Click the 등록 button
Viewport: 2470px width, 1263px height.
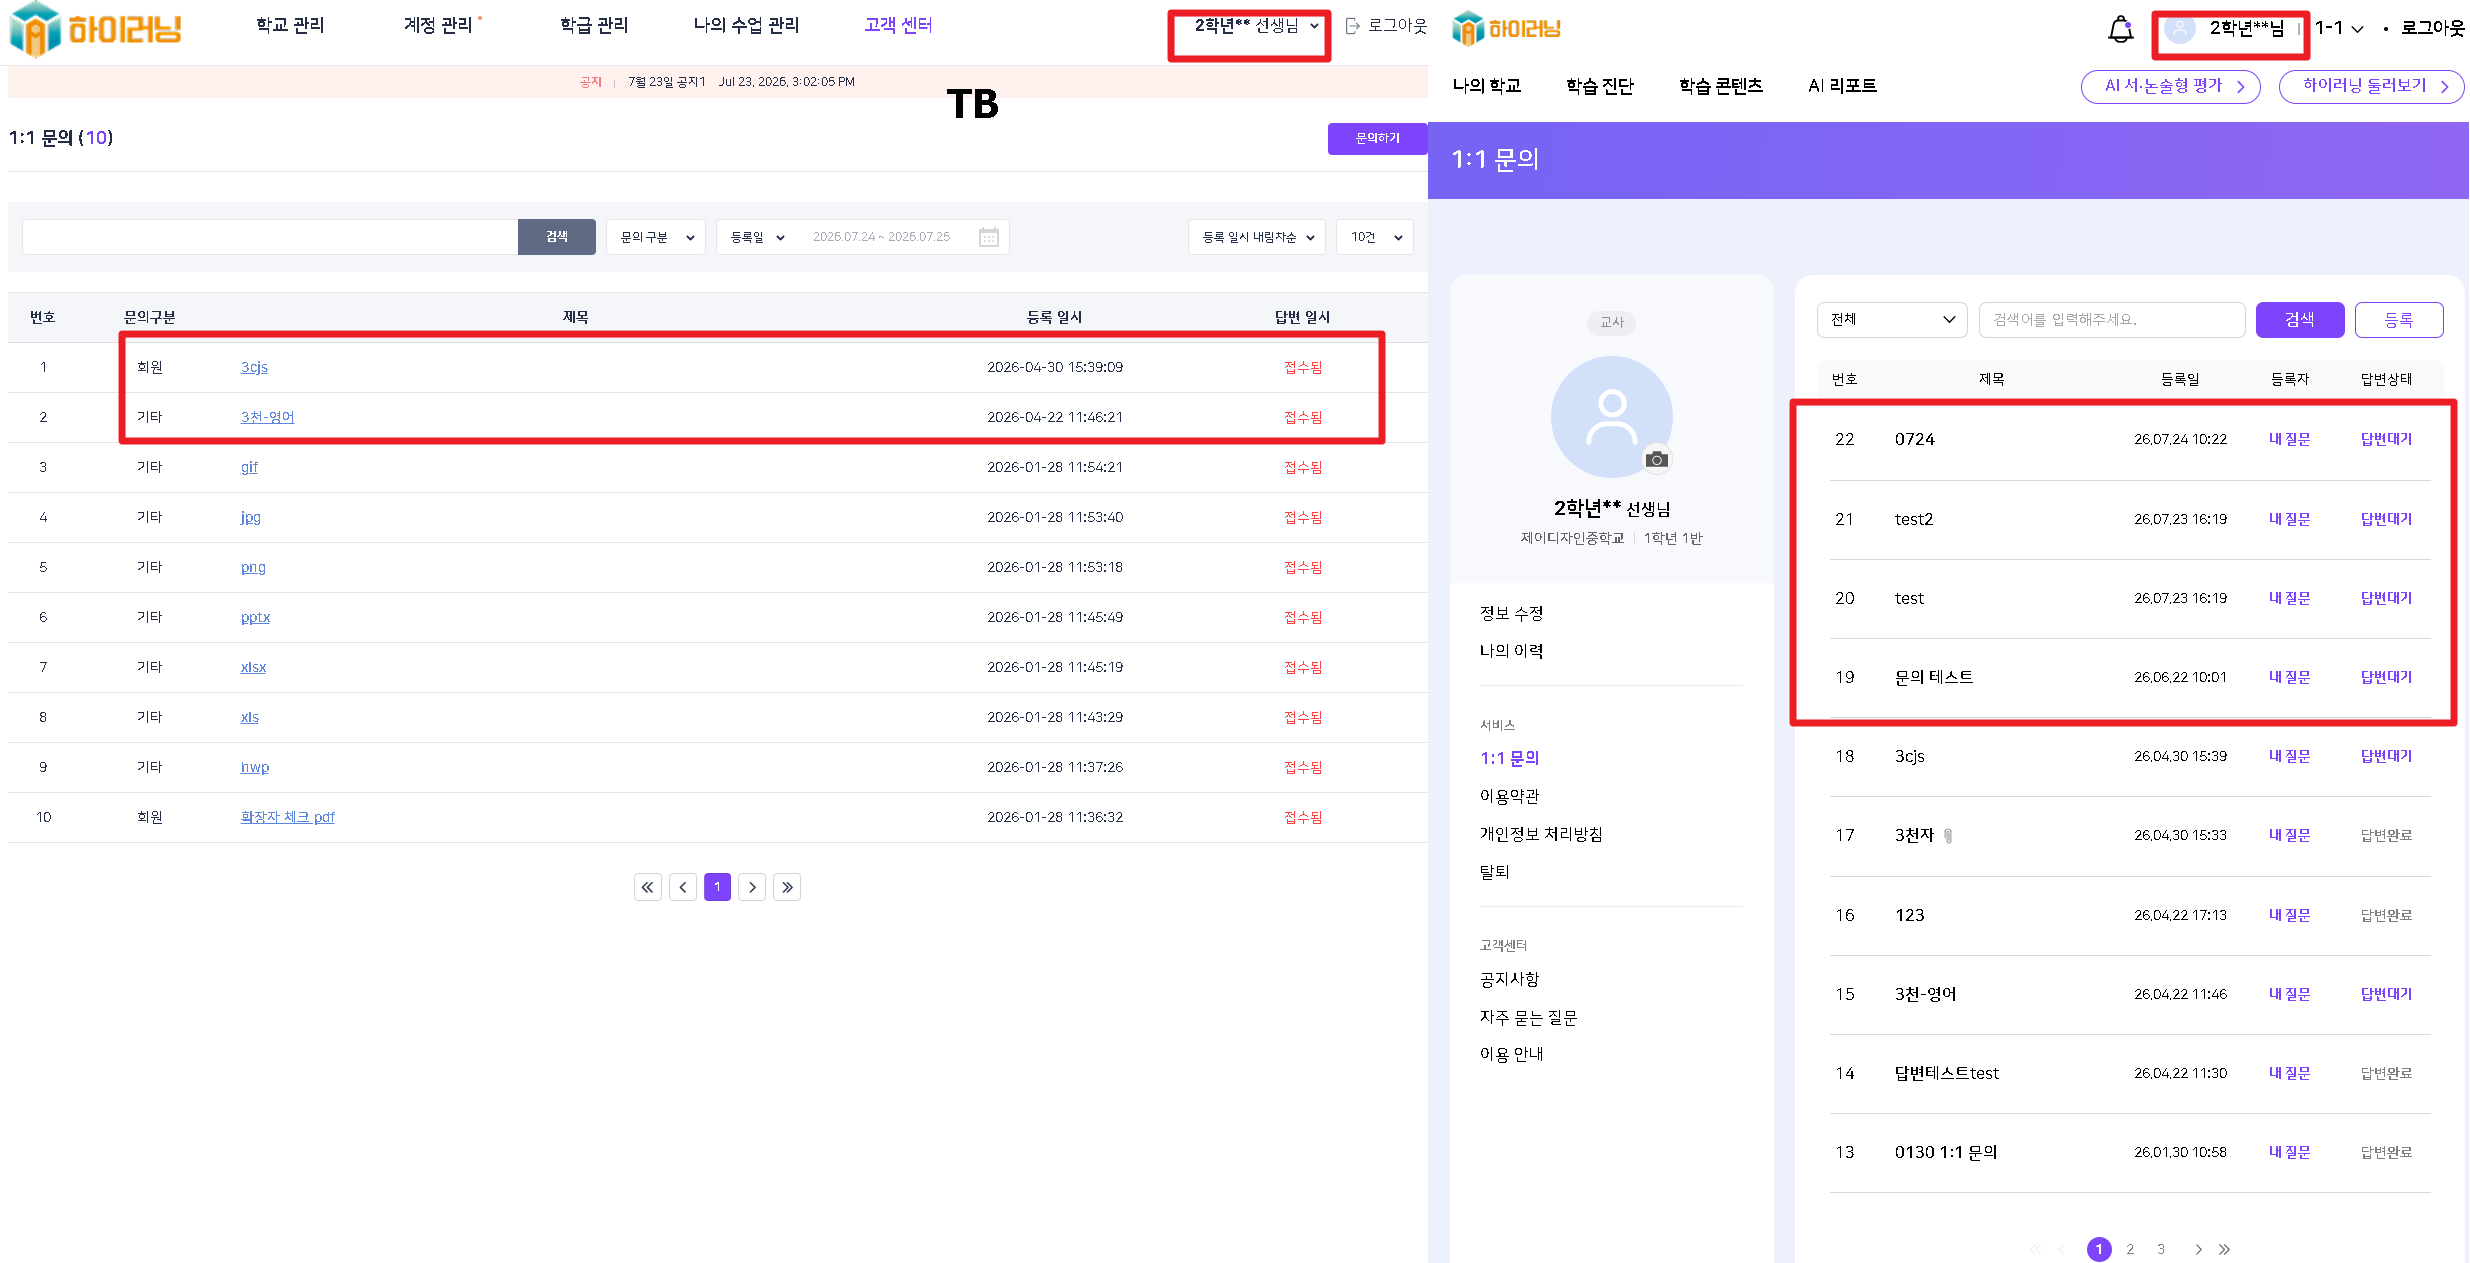(2399, 319)
